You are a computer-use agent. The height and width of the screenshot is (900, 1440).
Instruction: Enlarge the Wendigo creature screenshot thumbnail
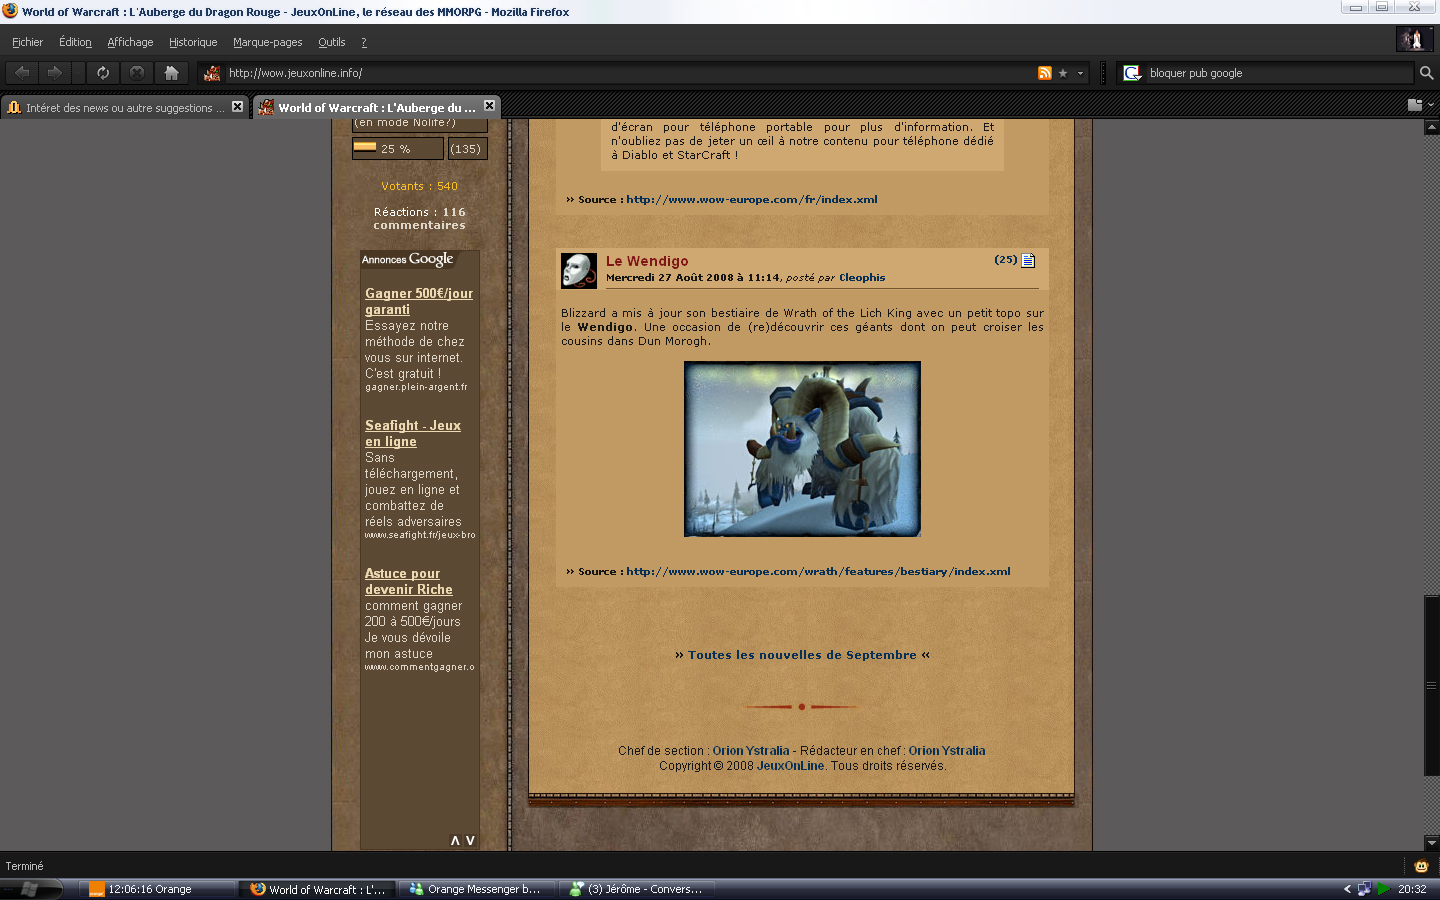(x=802, y=449)
